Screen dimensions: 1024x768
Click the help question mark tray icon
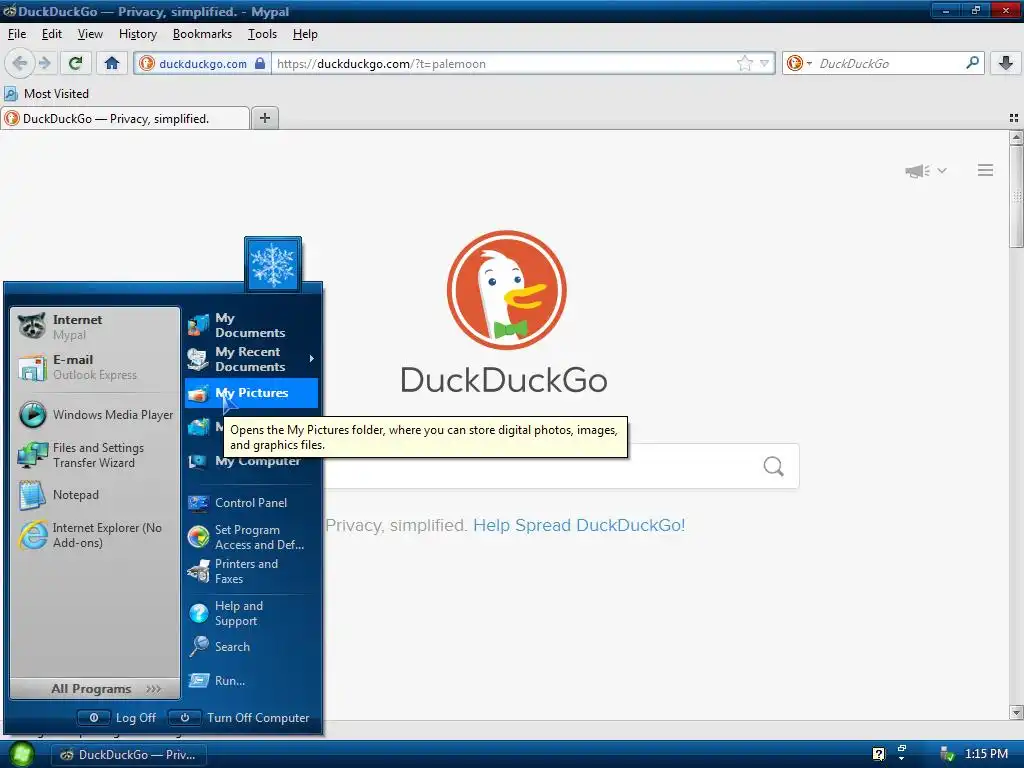(x=878, y=754)
